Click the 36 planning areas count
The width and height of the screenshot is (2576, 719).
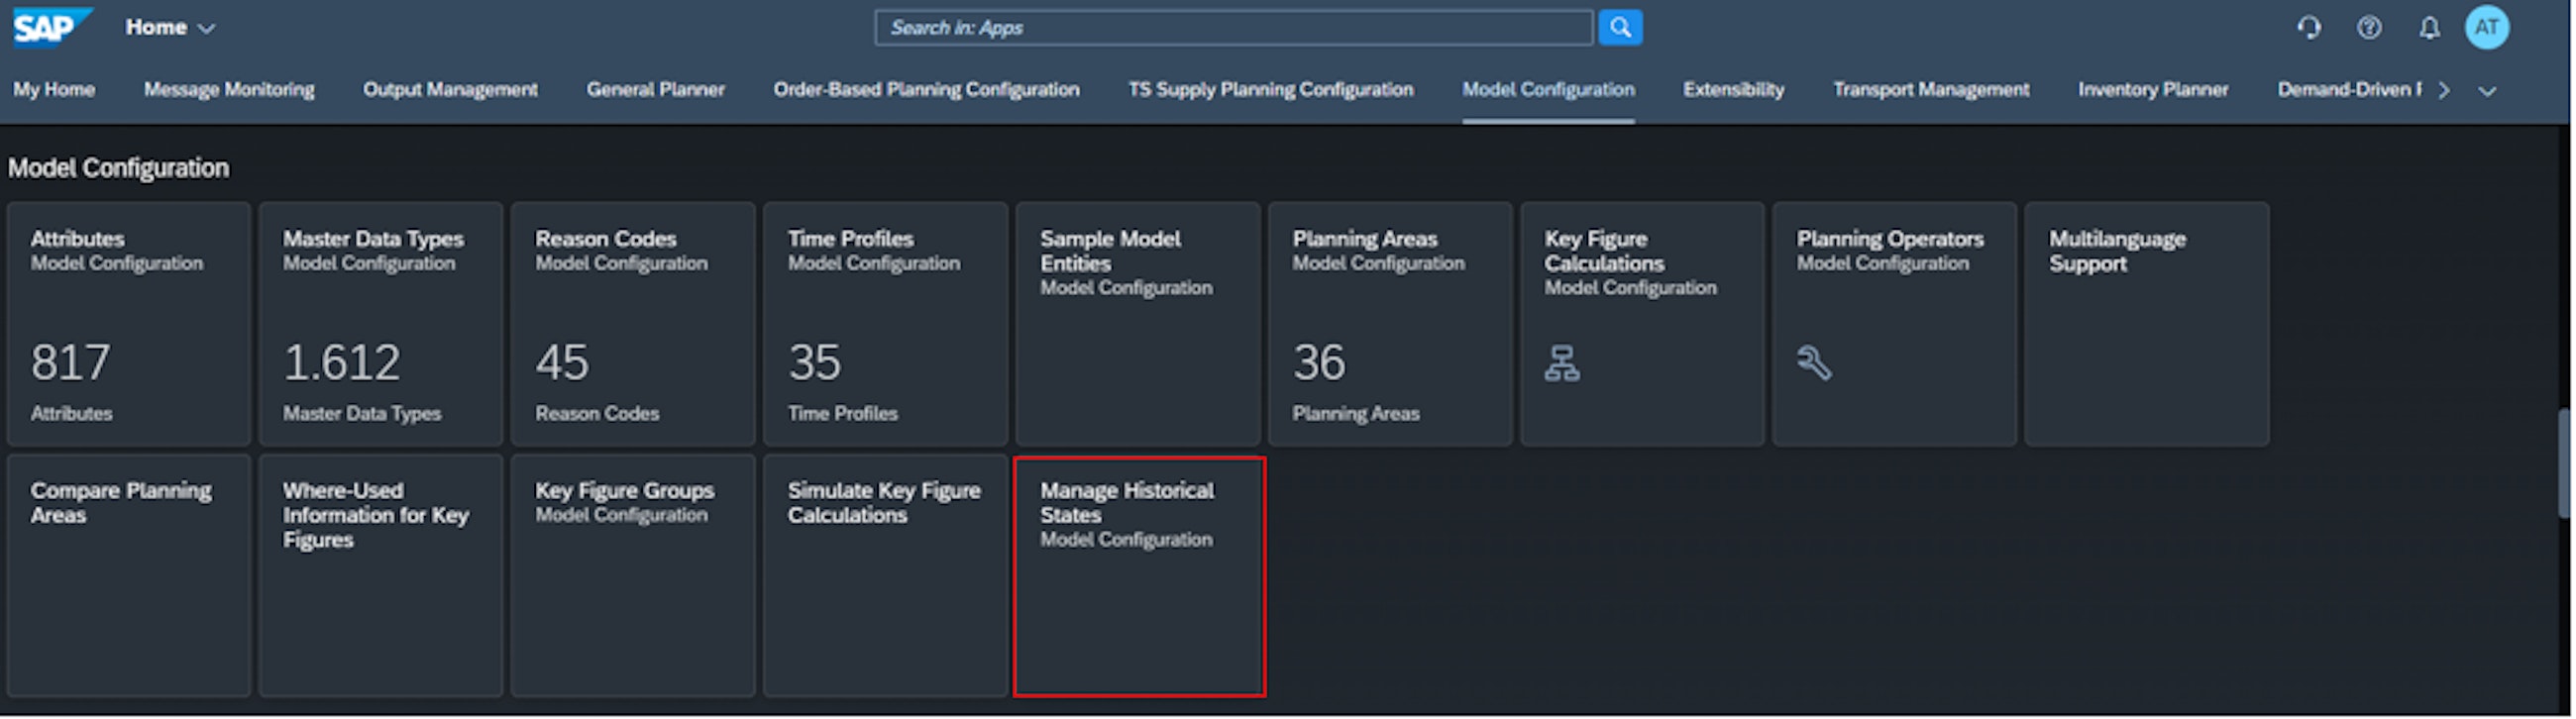pyautogui.click(x=1319, y=362)
